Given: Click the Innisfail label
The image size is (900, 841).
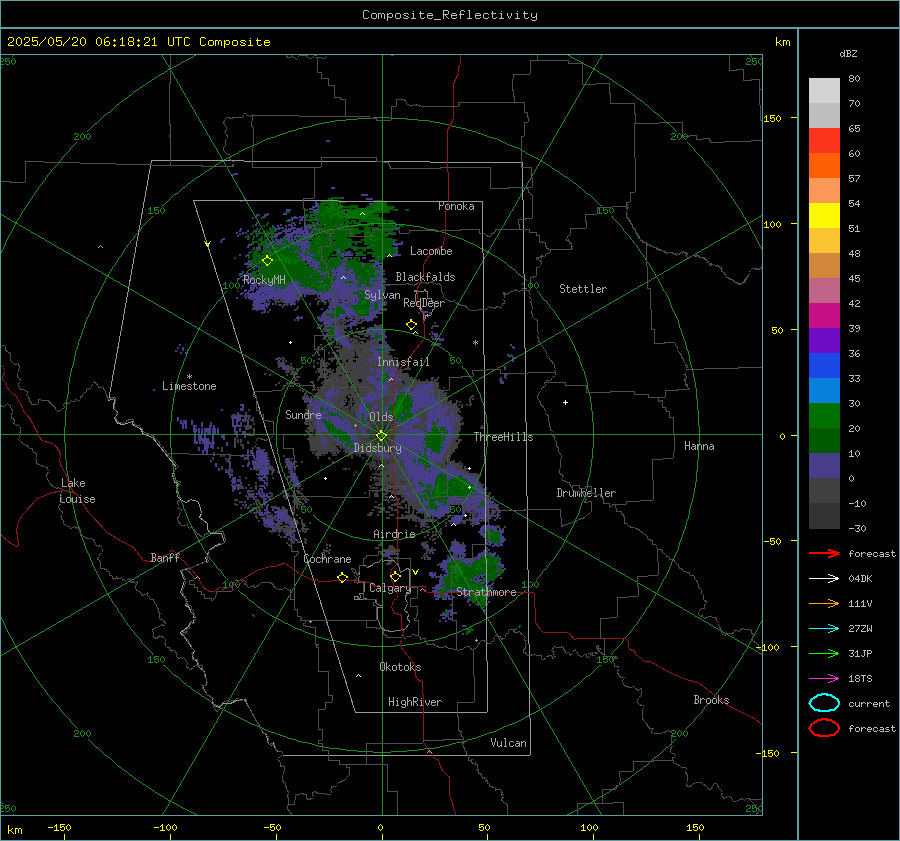Looking at the screenshot, I should [403, 362].
